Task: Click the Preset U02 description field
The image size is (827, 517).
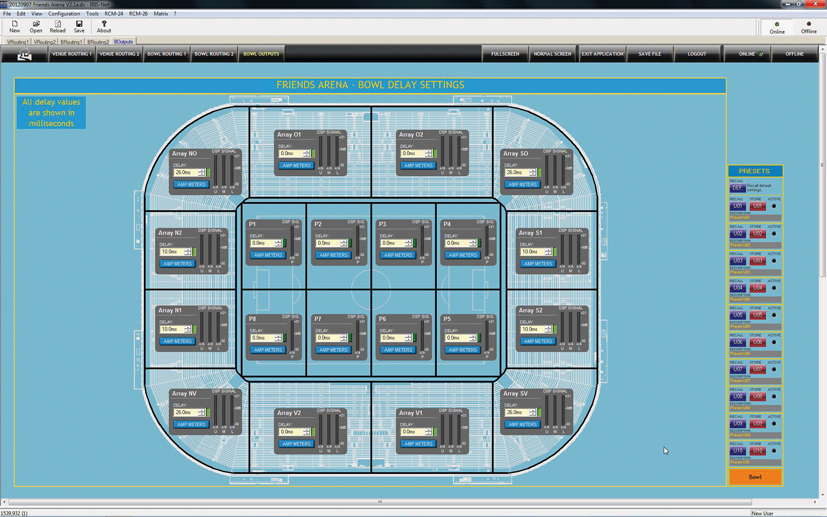Action: pyautogui.click(x=755, y=245)
